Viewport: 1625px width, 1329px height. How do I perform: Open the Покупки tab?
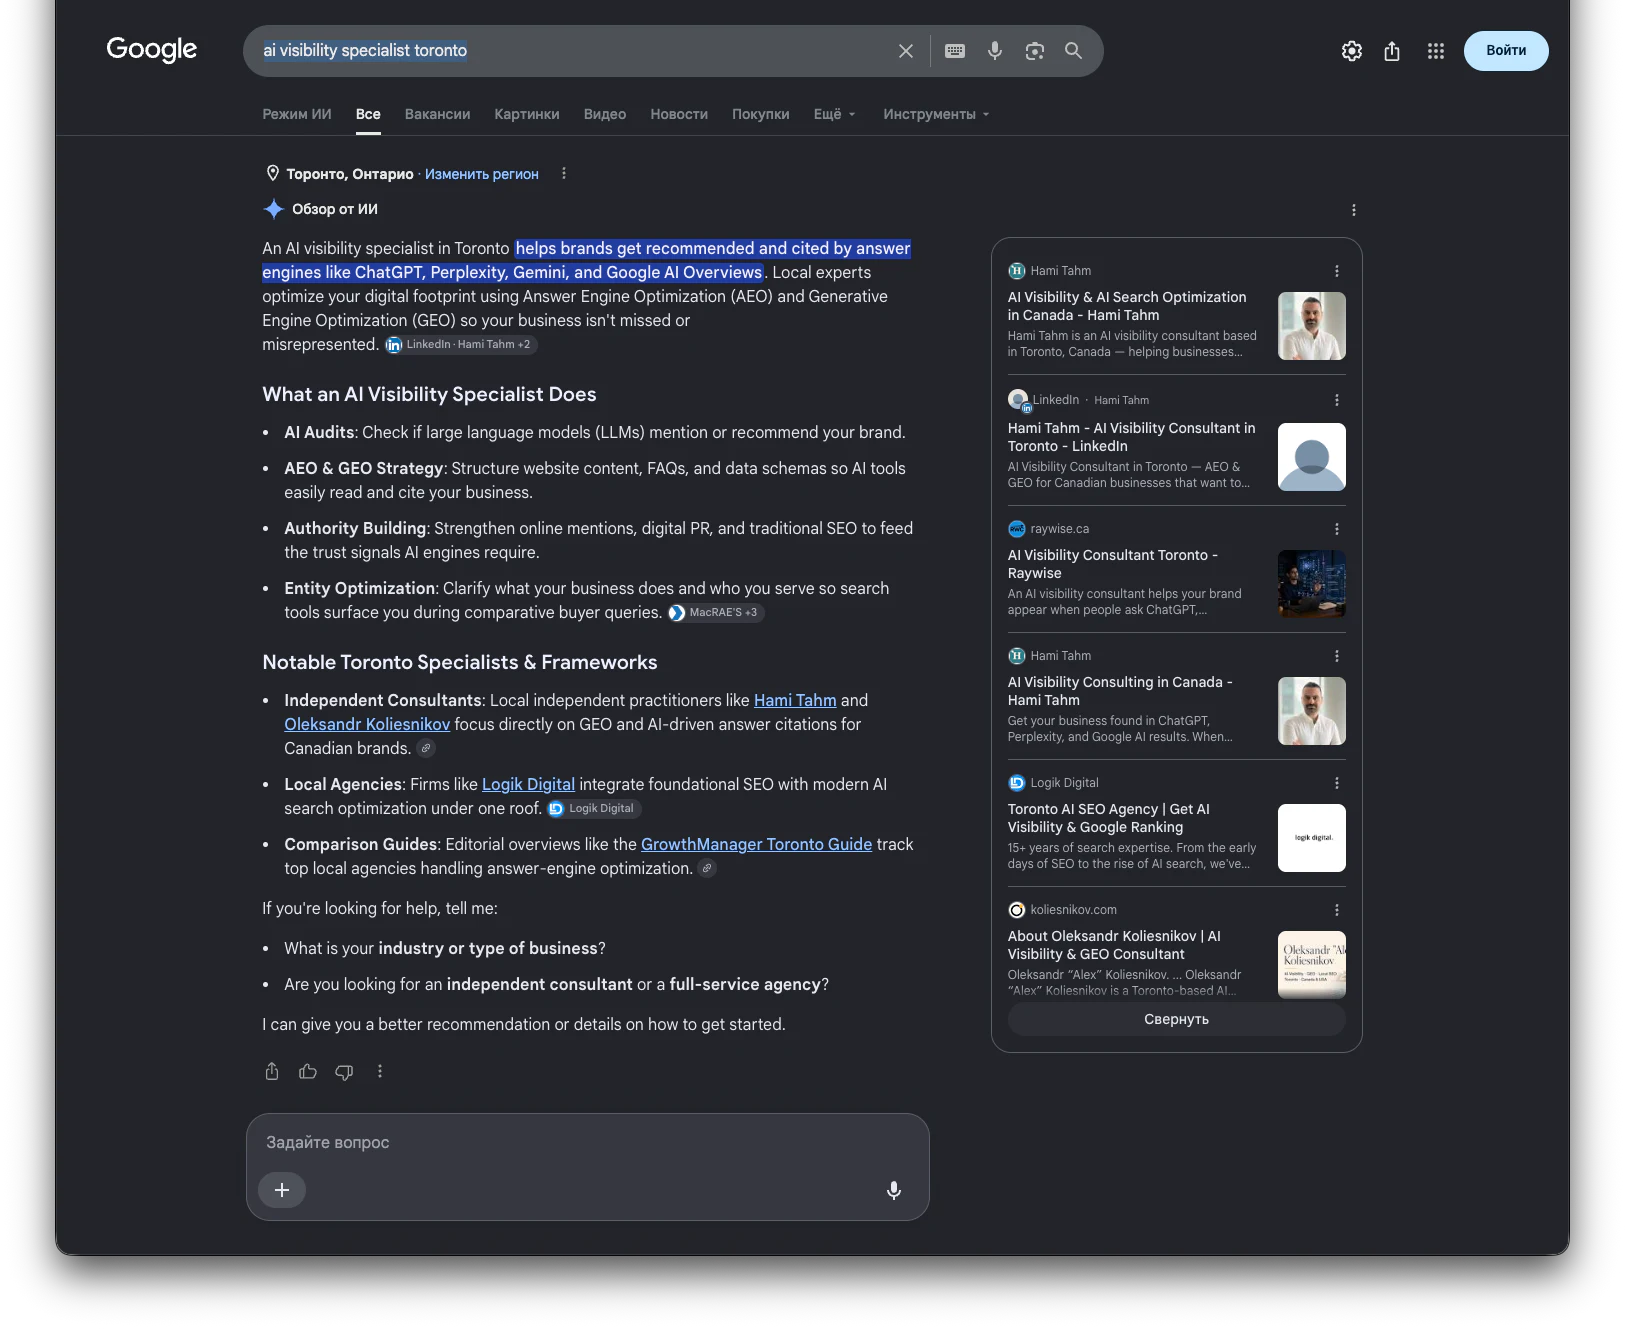761,114
